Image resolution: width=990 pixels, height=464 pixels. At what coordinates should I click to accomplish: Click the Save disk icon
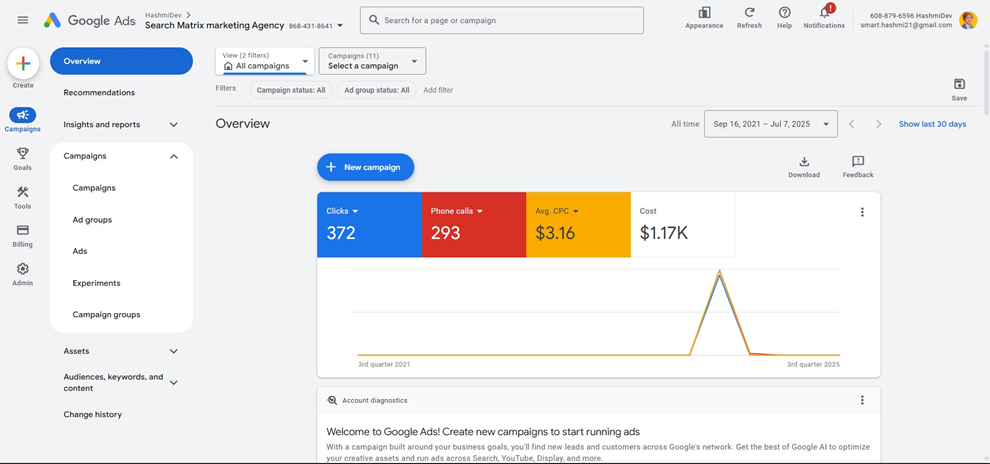(x=959, y=85)
